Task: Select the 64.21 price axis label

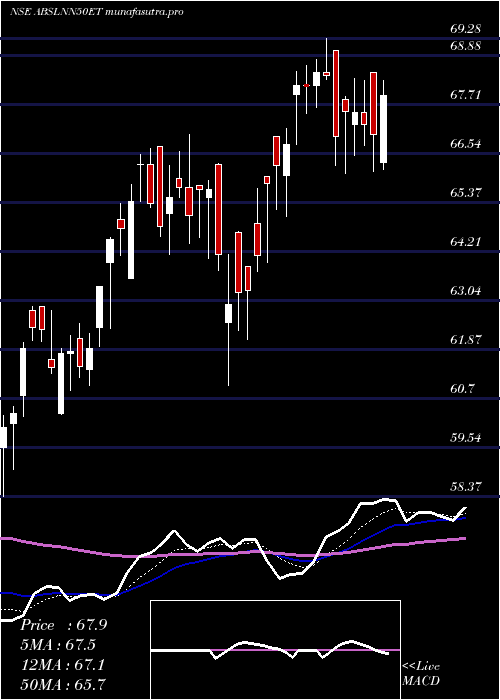Action: click(x=466, y=242)
